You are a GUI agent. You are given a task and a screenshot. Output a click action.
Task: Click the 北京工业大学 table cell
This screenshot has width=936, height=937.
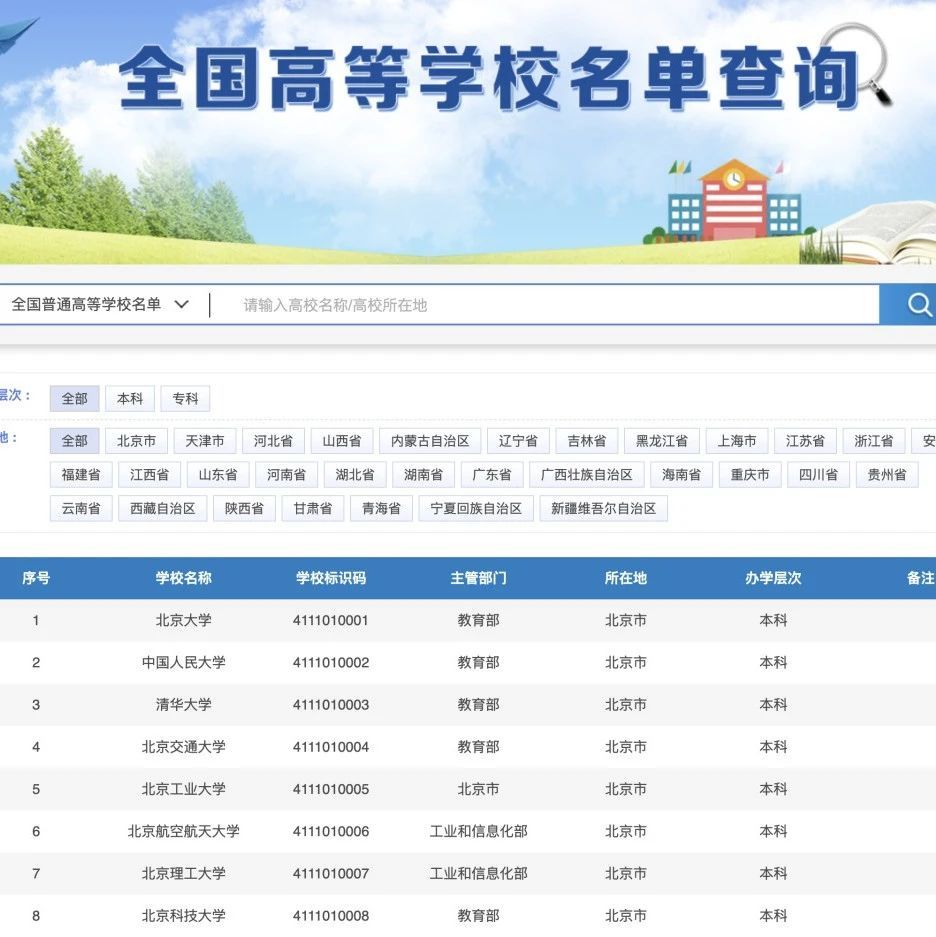tap(183, 789)
